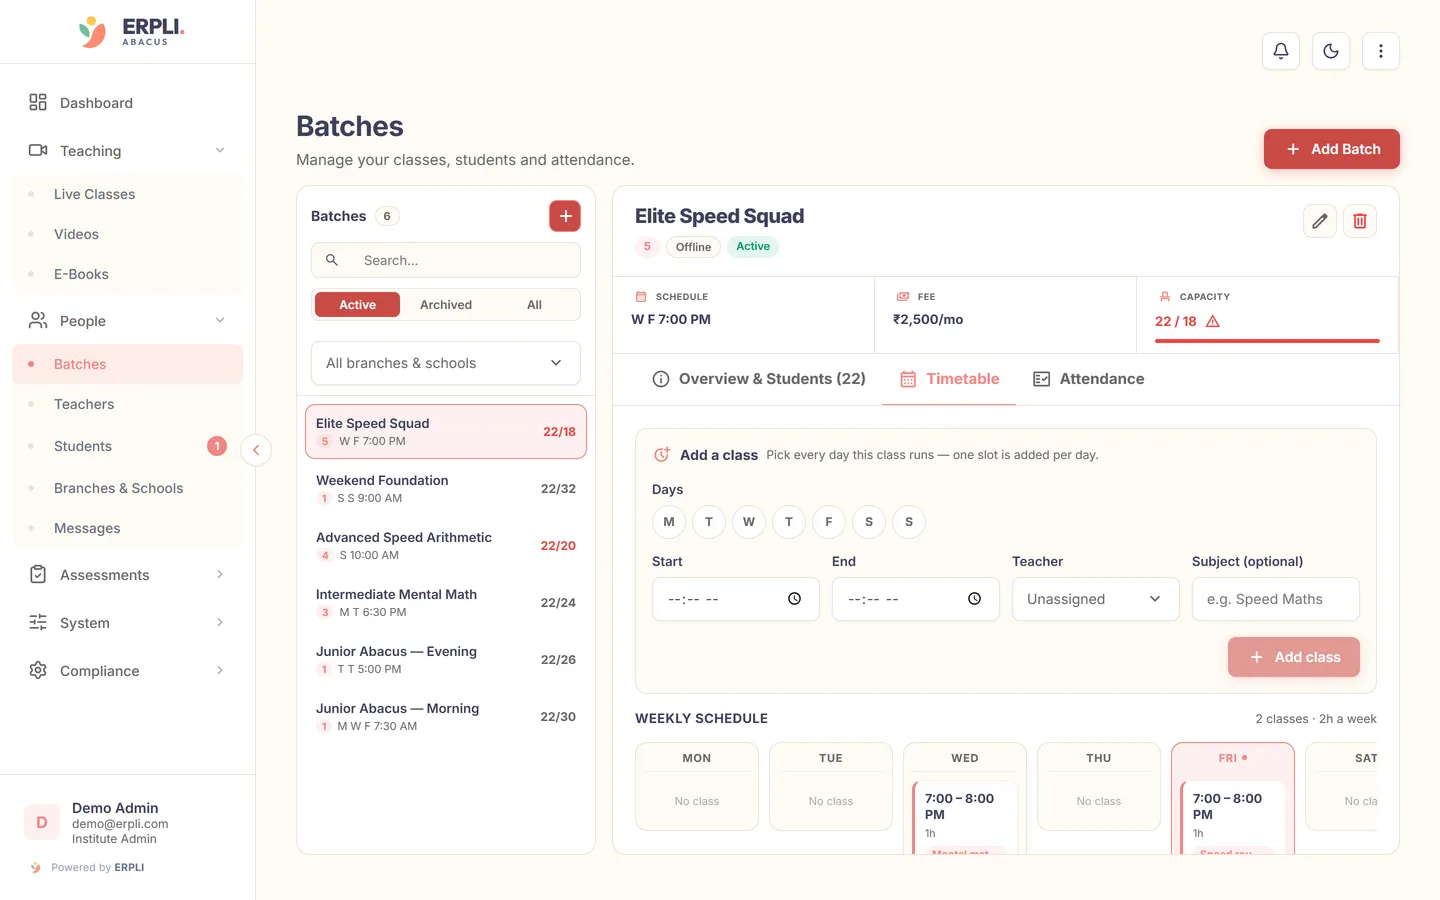Viewport: 1440px width, 900px height.
Task: Focus the Subject optional field
Action: 1276,599
